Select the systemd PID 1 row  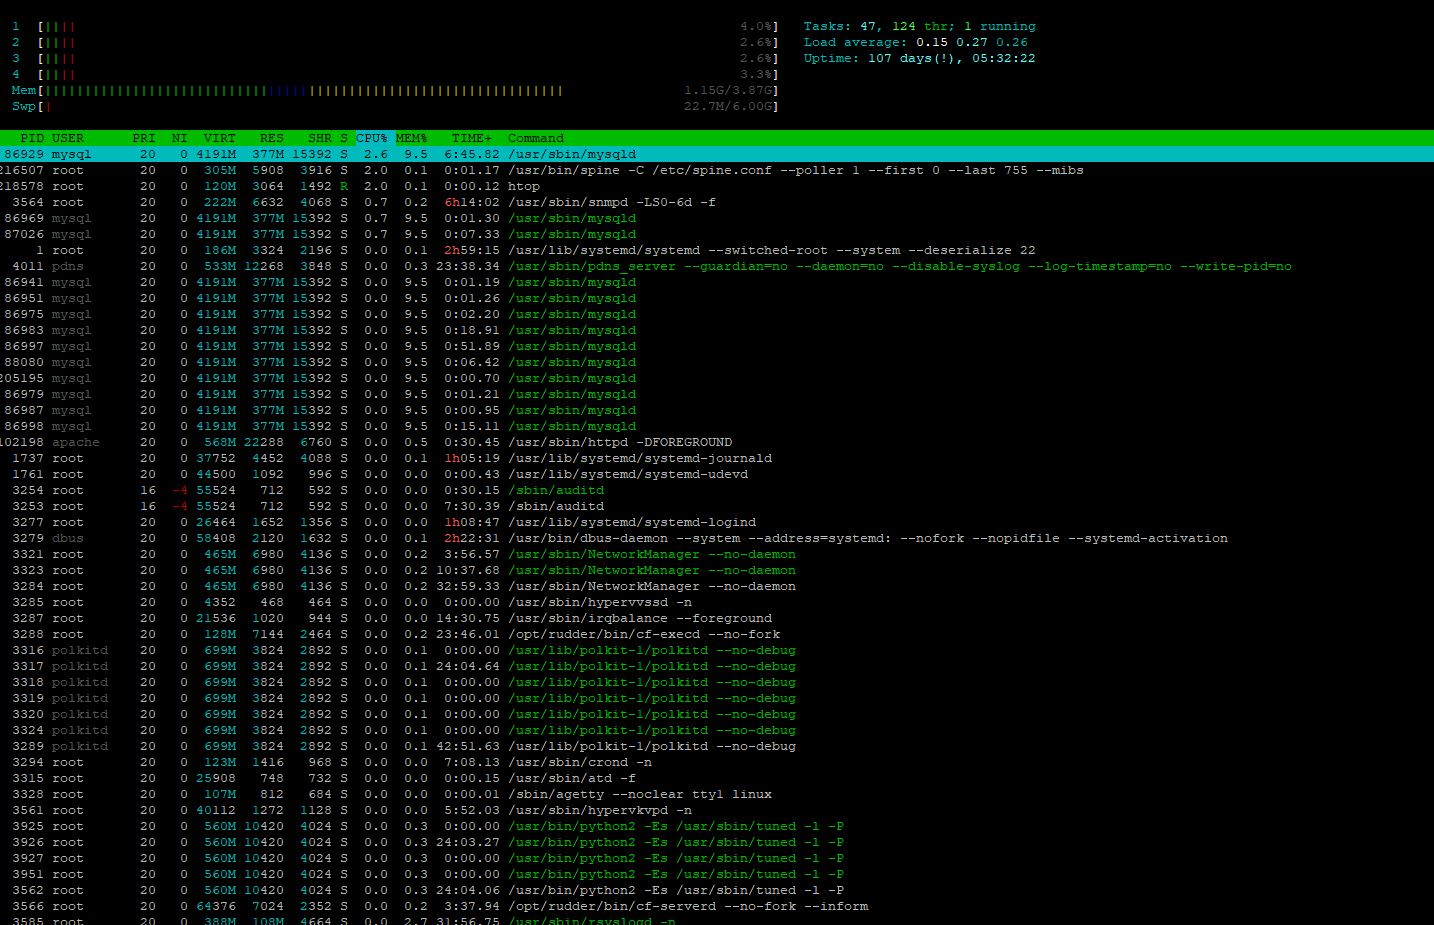coord(717,250)
